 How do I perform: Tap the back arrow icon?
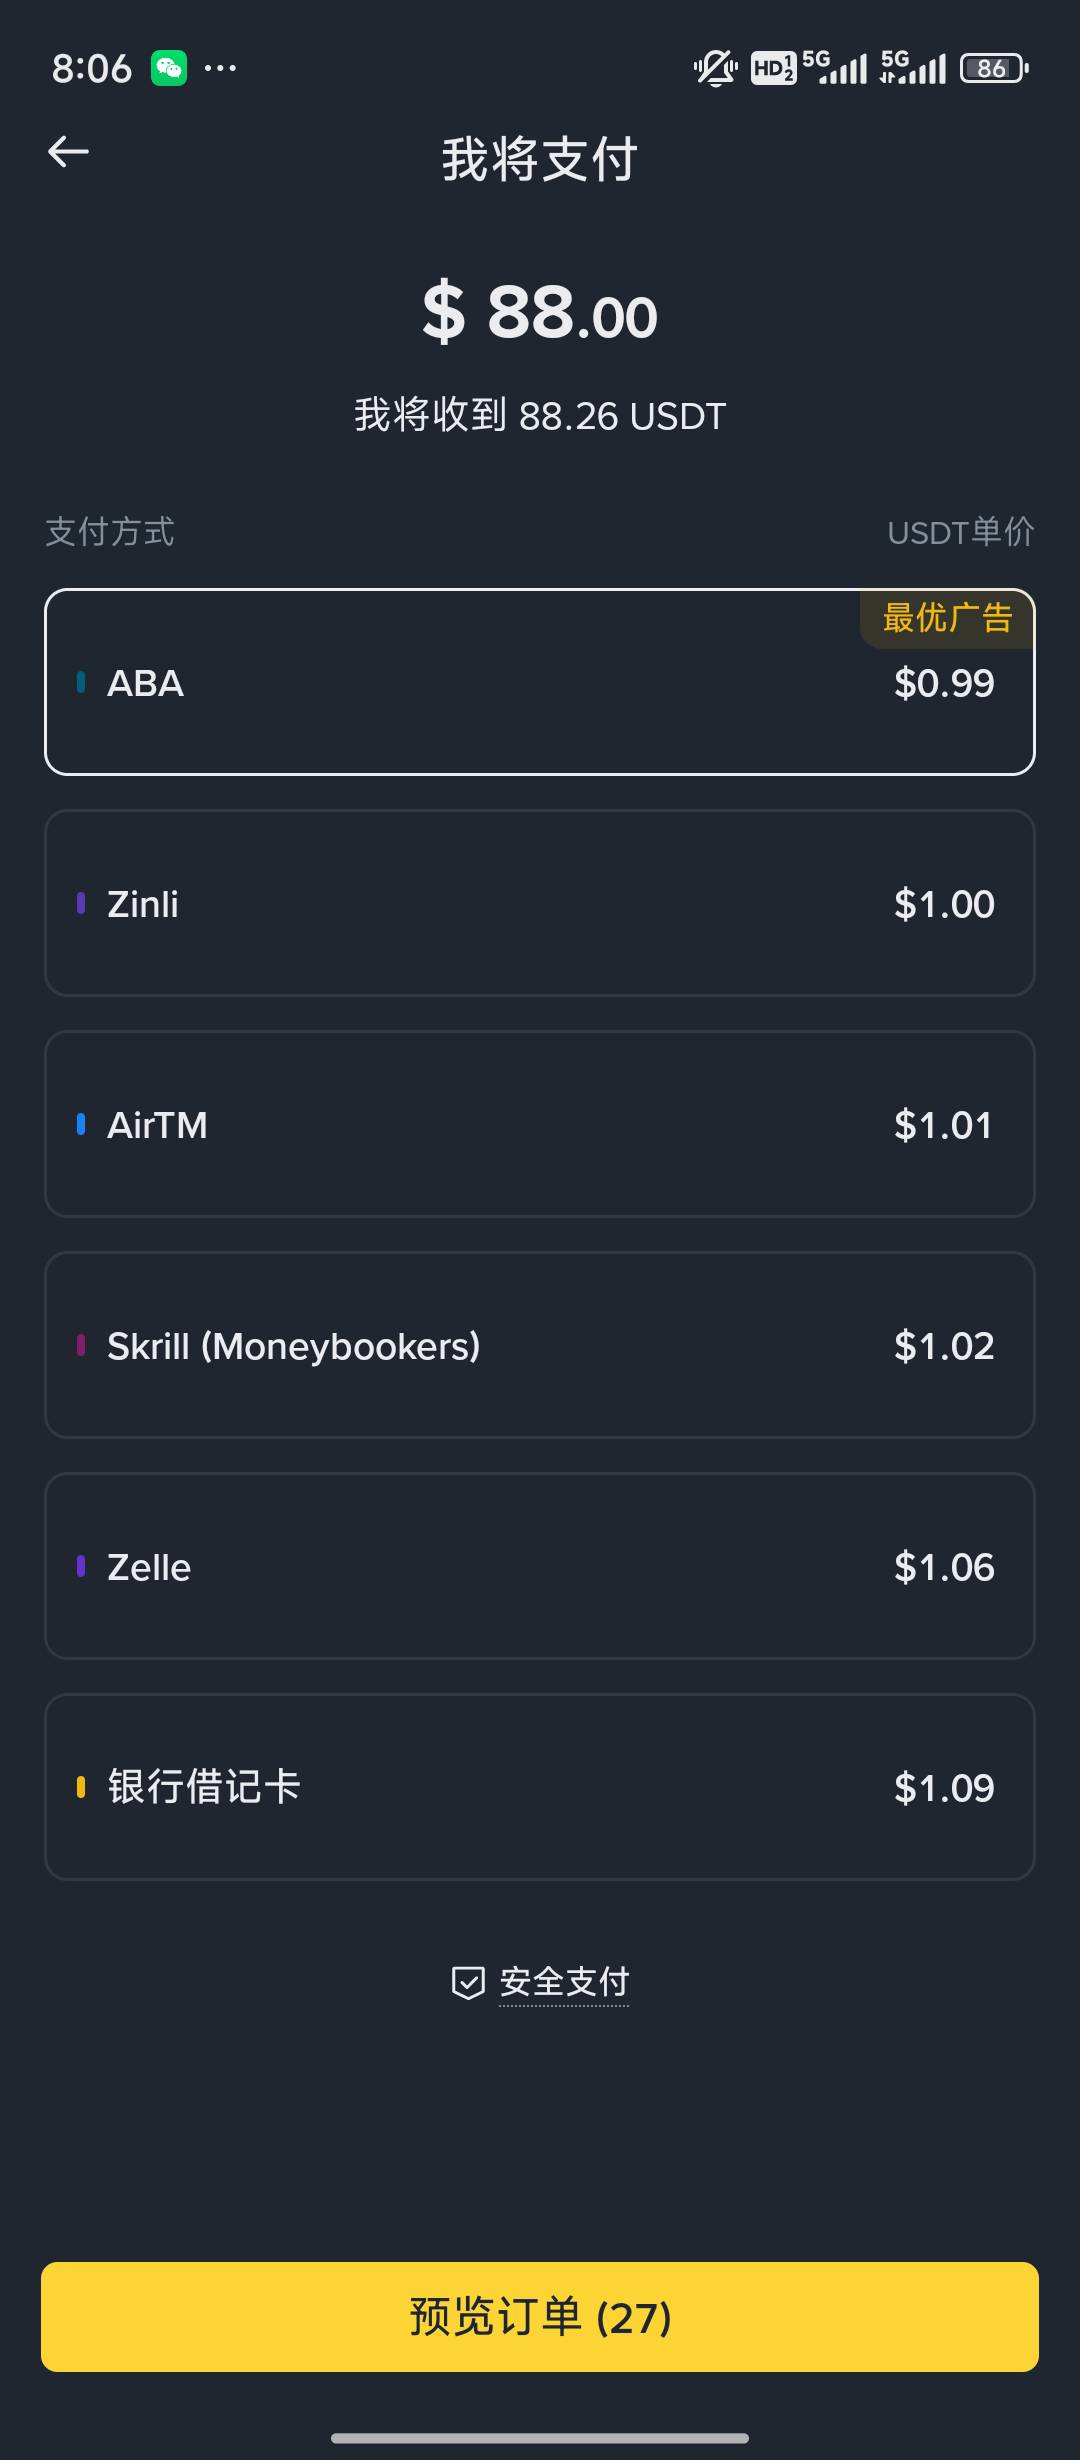pos(68,152)
